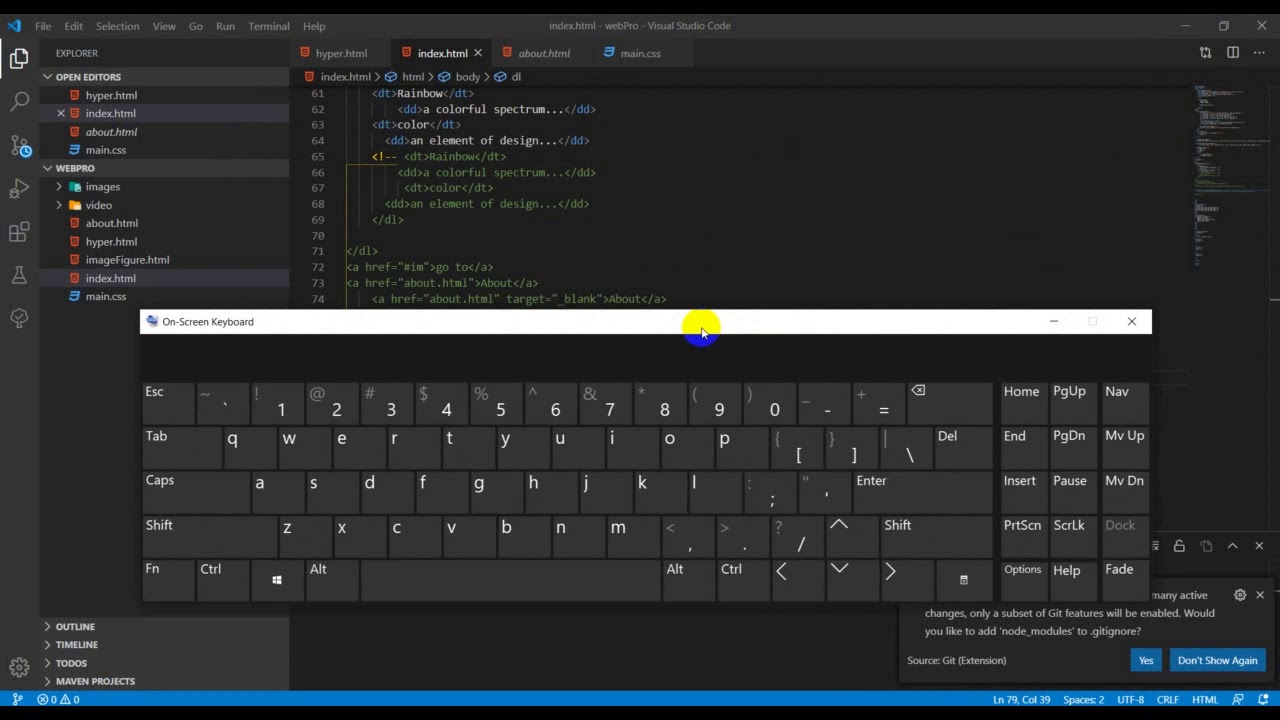Open the Explorer view in activity bar
Viewport: 1280px width, 720px height.
click(19, 58)
